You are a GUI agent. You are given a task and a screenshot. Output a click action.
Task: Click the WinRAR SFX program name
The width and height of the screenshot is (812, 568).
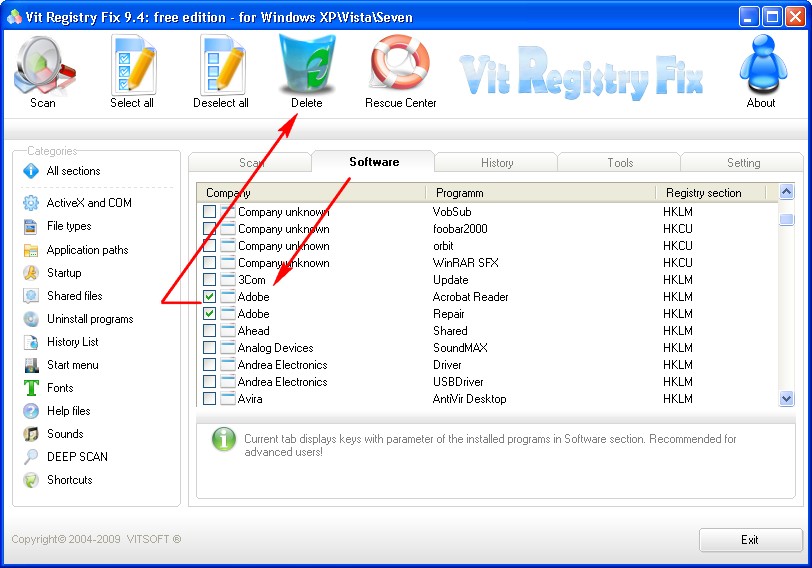(x=466, y=263)
